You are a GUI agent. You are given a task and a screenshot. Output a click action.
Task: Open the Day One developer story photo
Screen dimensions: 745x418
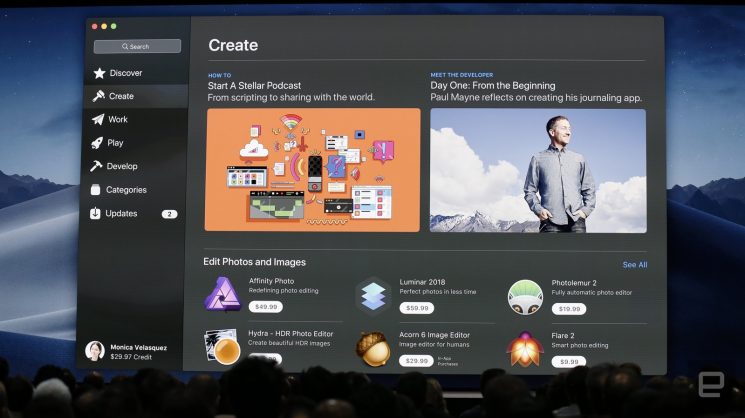tap(538, 171)
